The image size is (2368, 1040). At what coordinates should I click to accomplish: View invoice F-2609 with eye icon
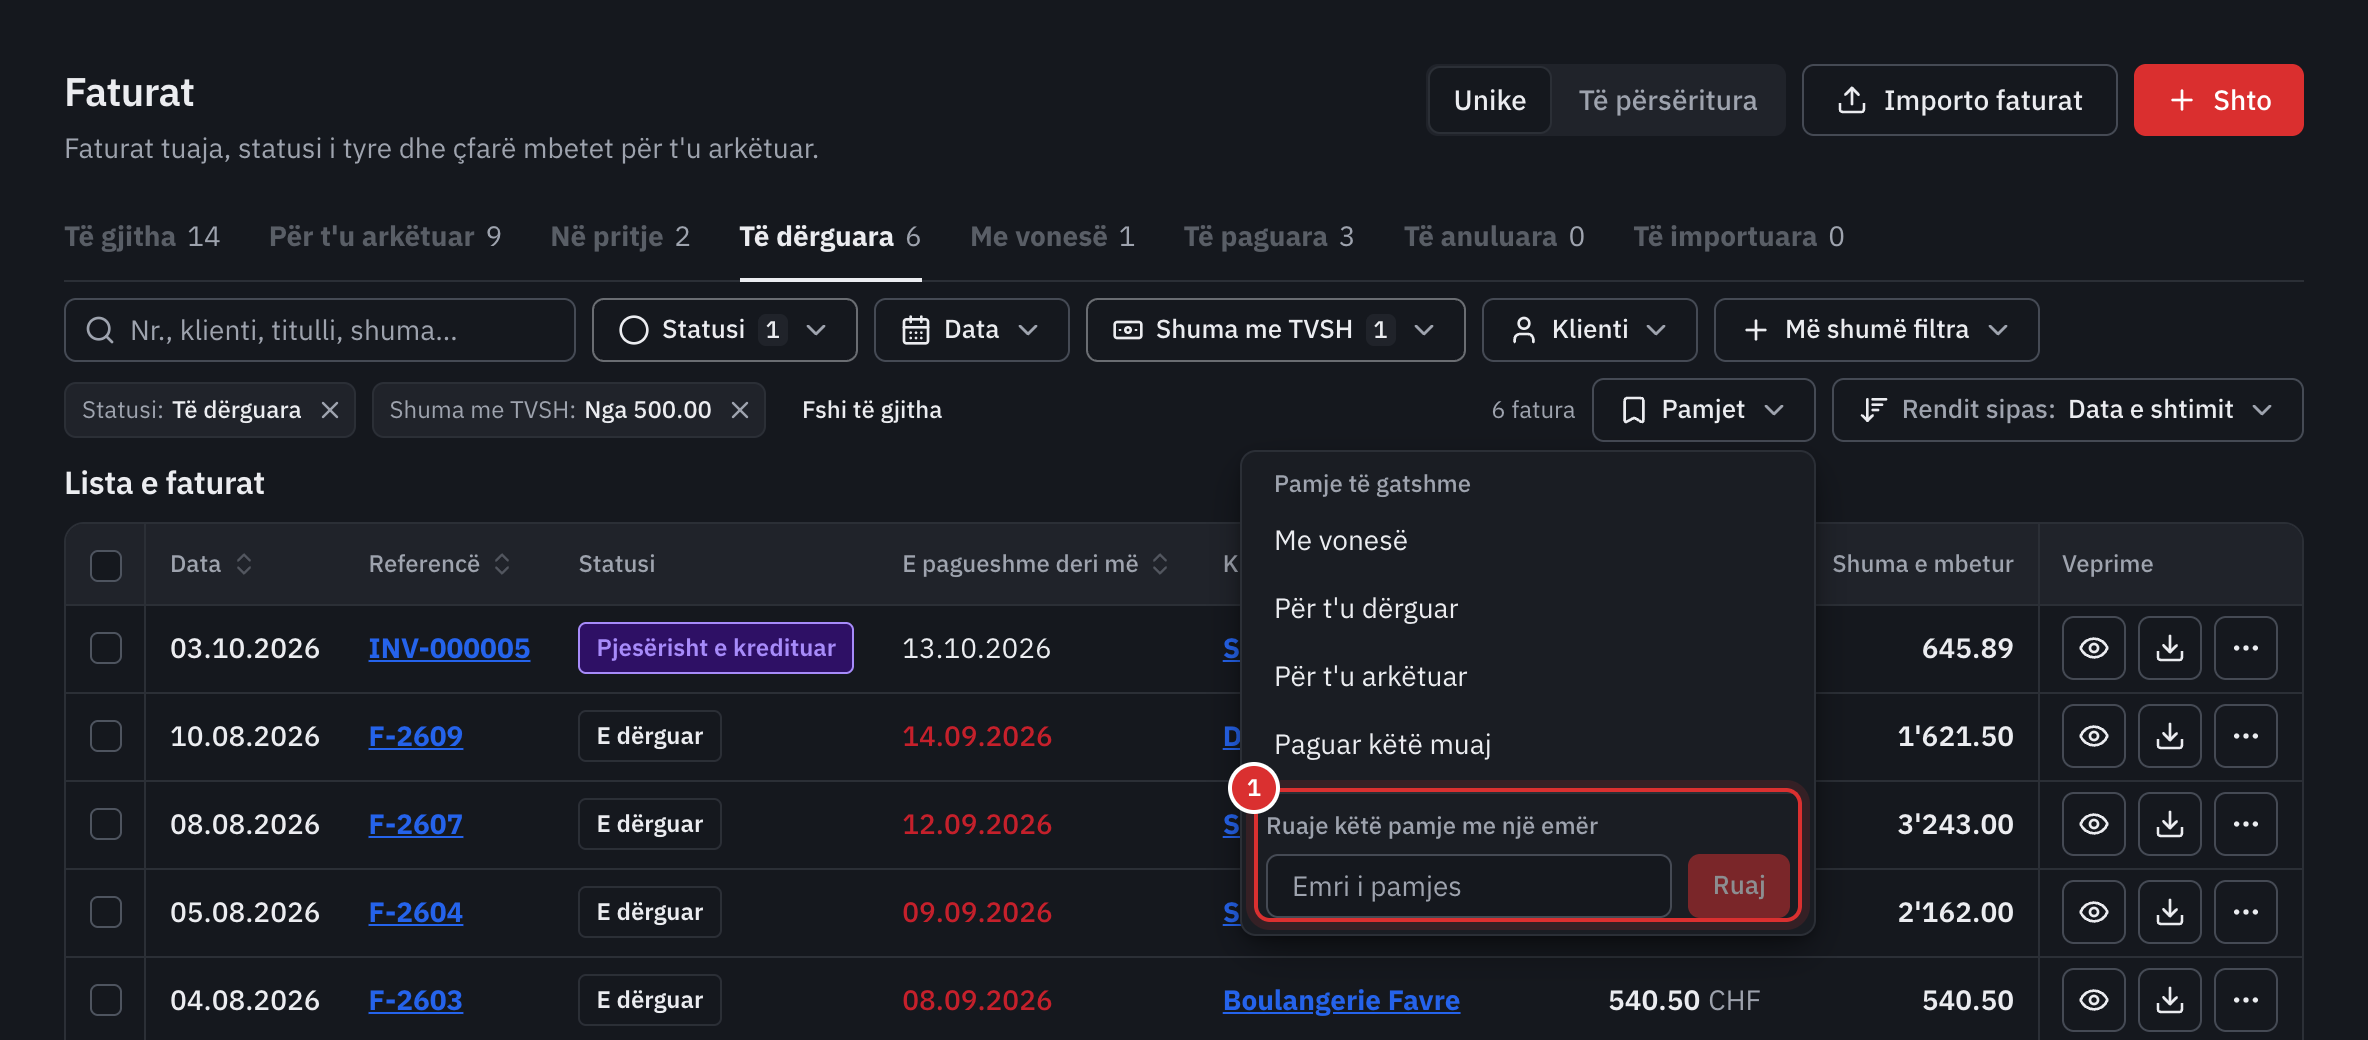2093,736
